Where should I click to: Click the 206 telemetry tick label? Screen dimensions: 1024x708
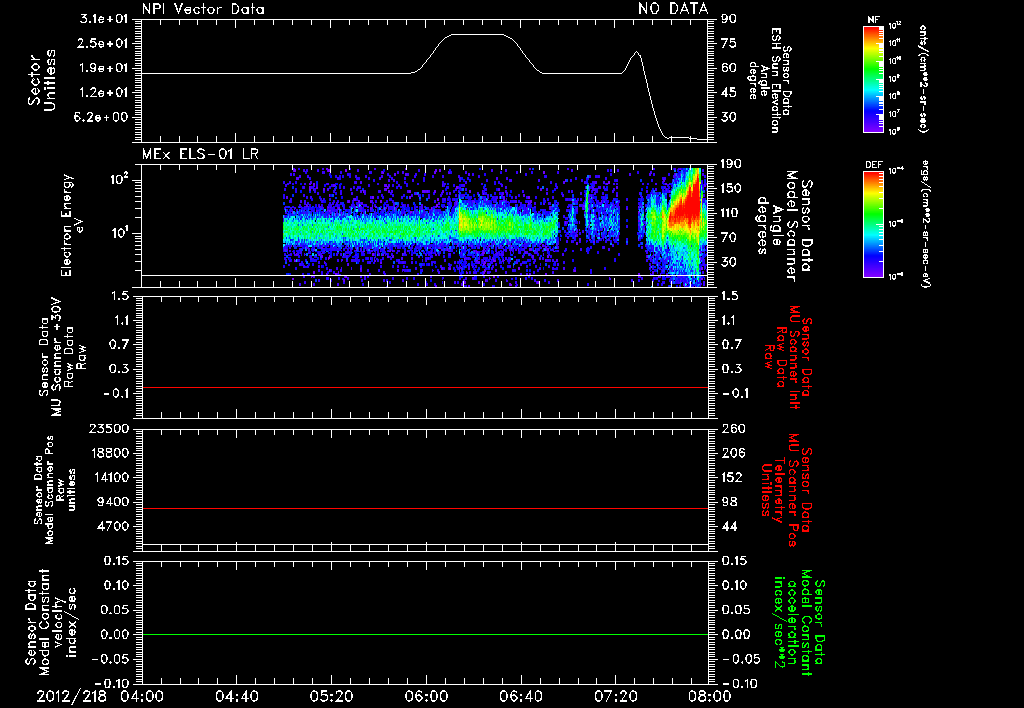(731, 453)
